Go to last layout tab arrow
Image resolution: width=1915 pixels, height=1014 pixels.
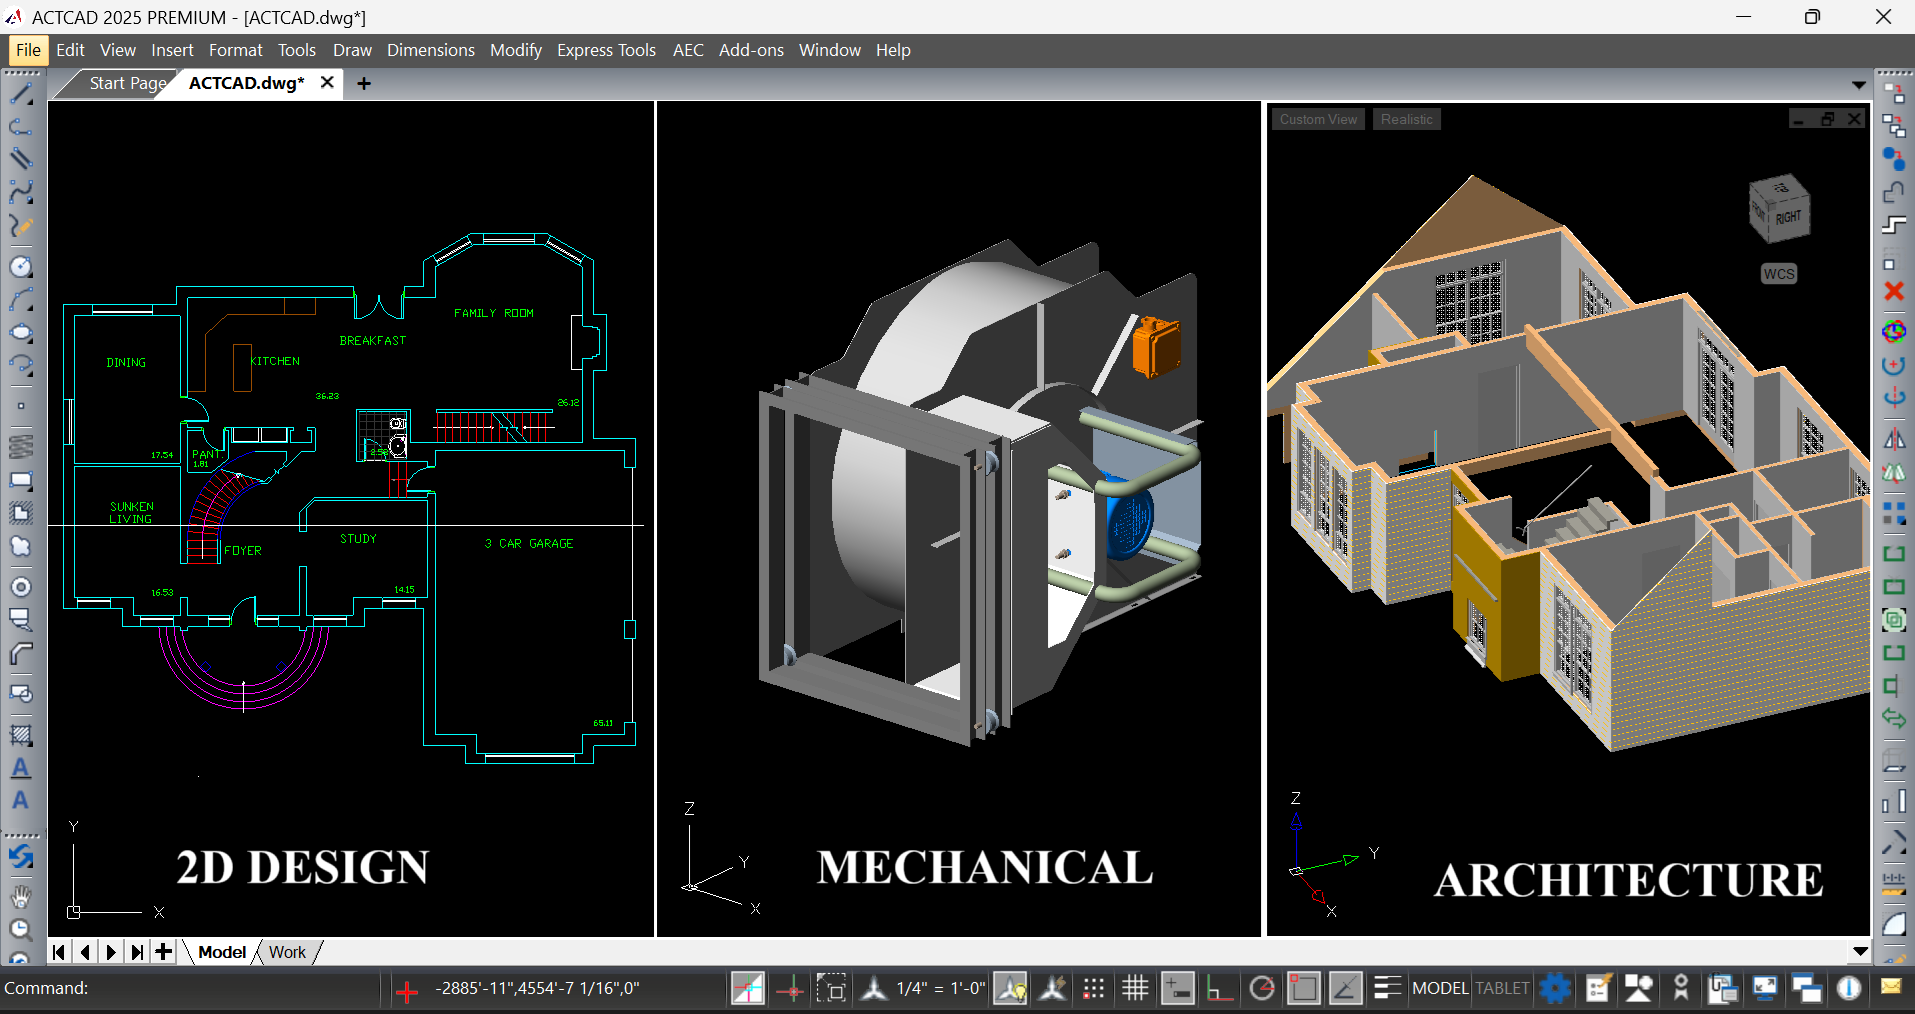137,952
